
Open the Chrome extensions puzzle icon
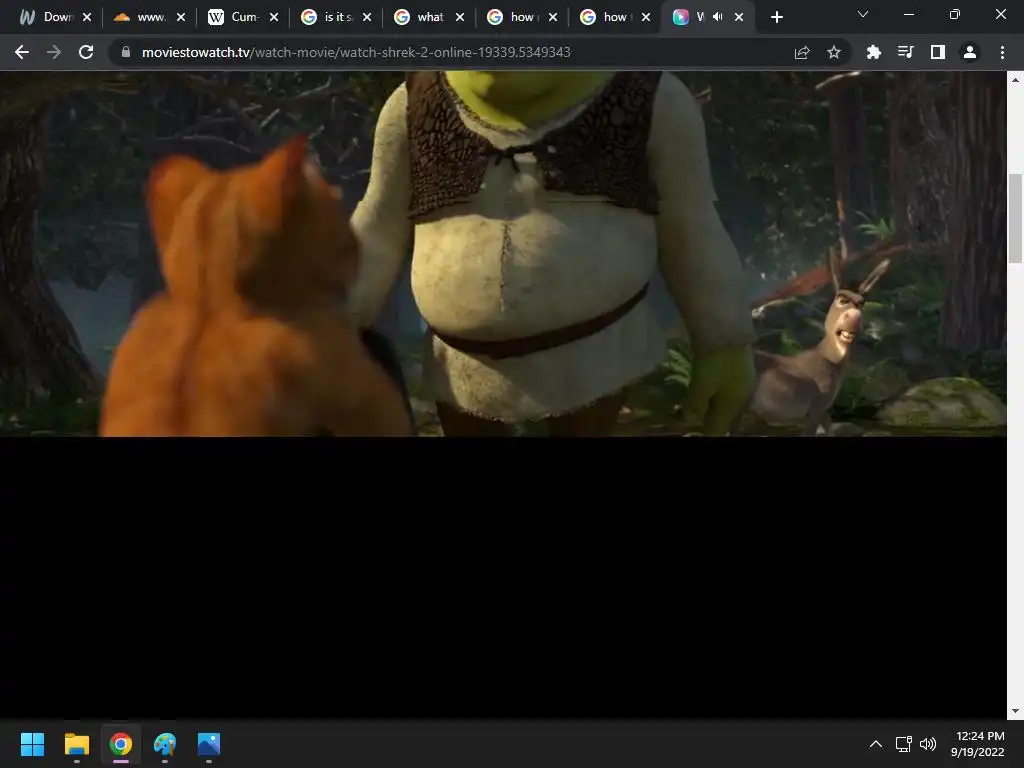873,52
